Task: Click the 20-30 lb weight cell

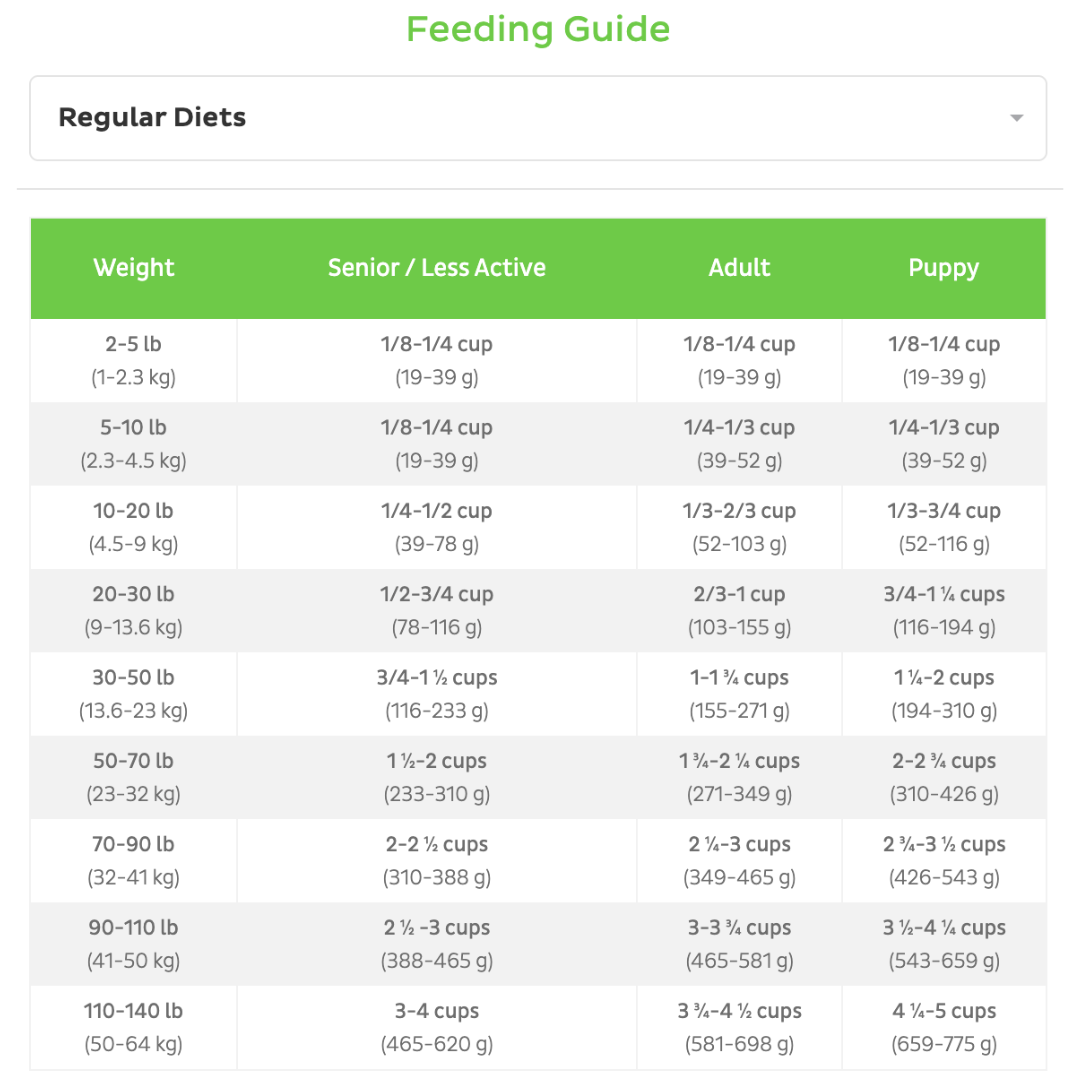Action: (134, 610)
